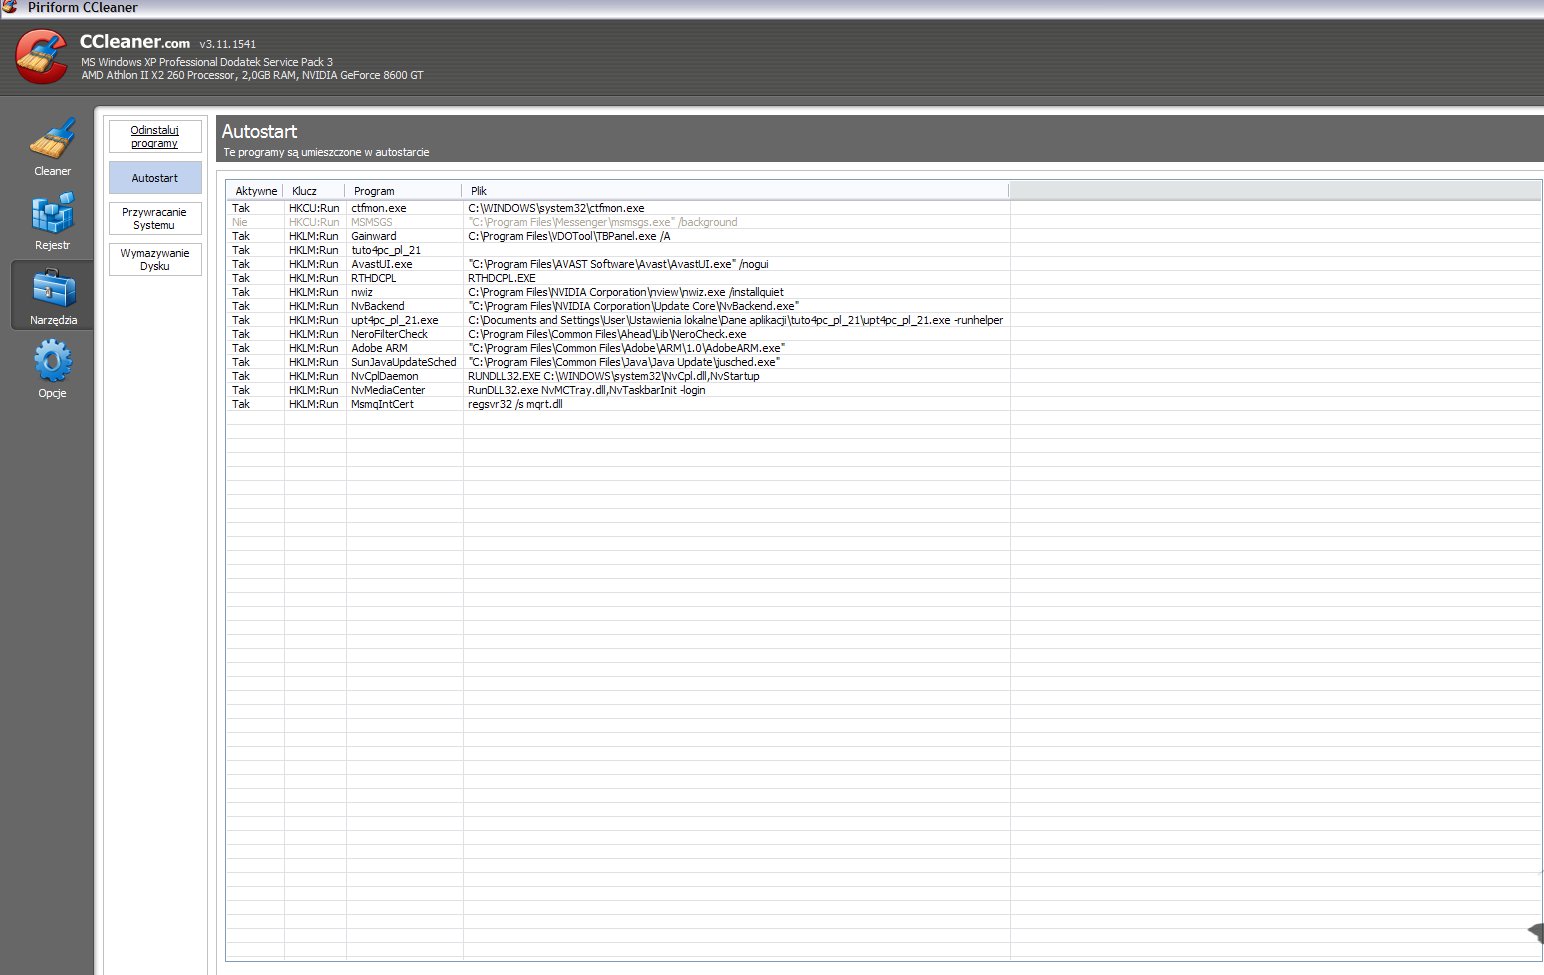Click the version number v3.11.1541
This screenshot has width=1544, height=975.
[x=228, y=44]
